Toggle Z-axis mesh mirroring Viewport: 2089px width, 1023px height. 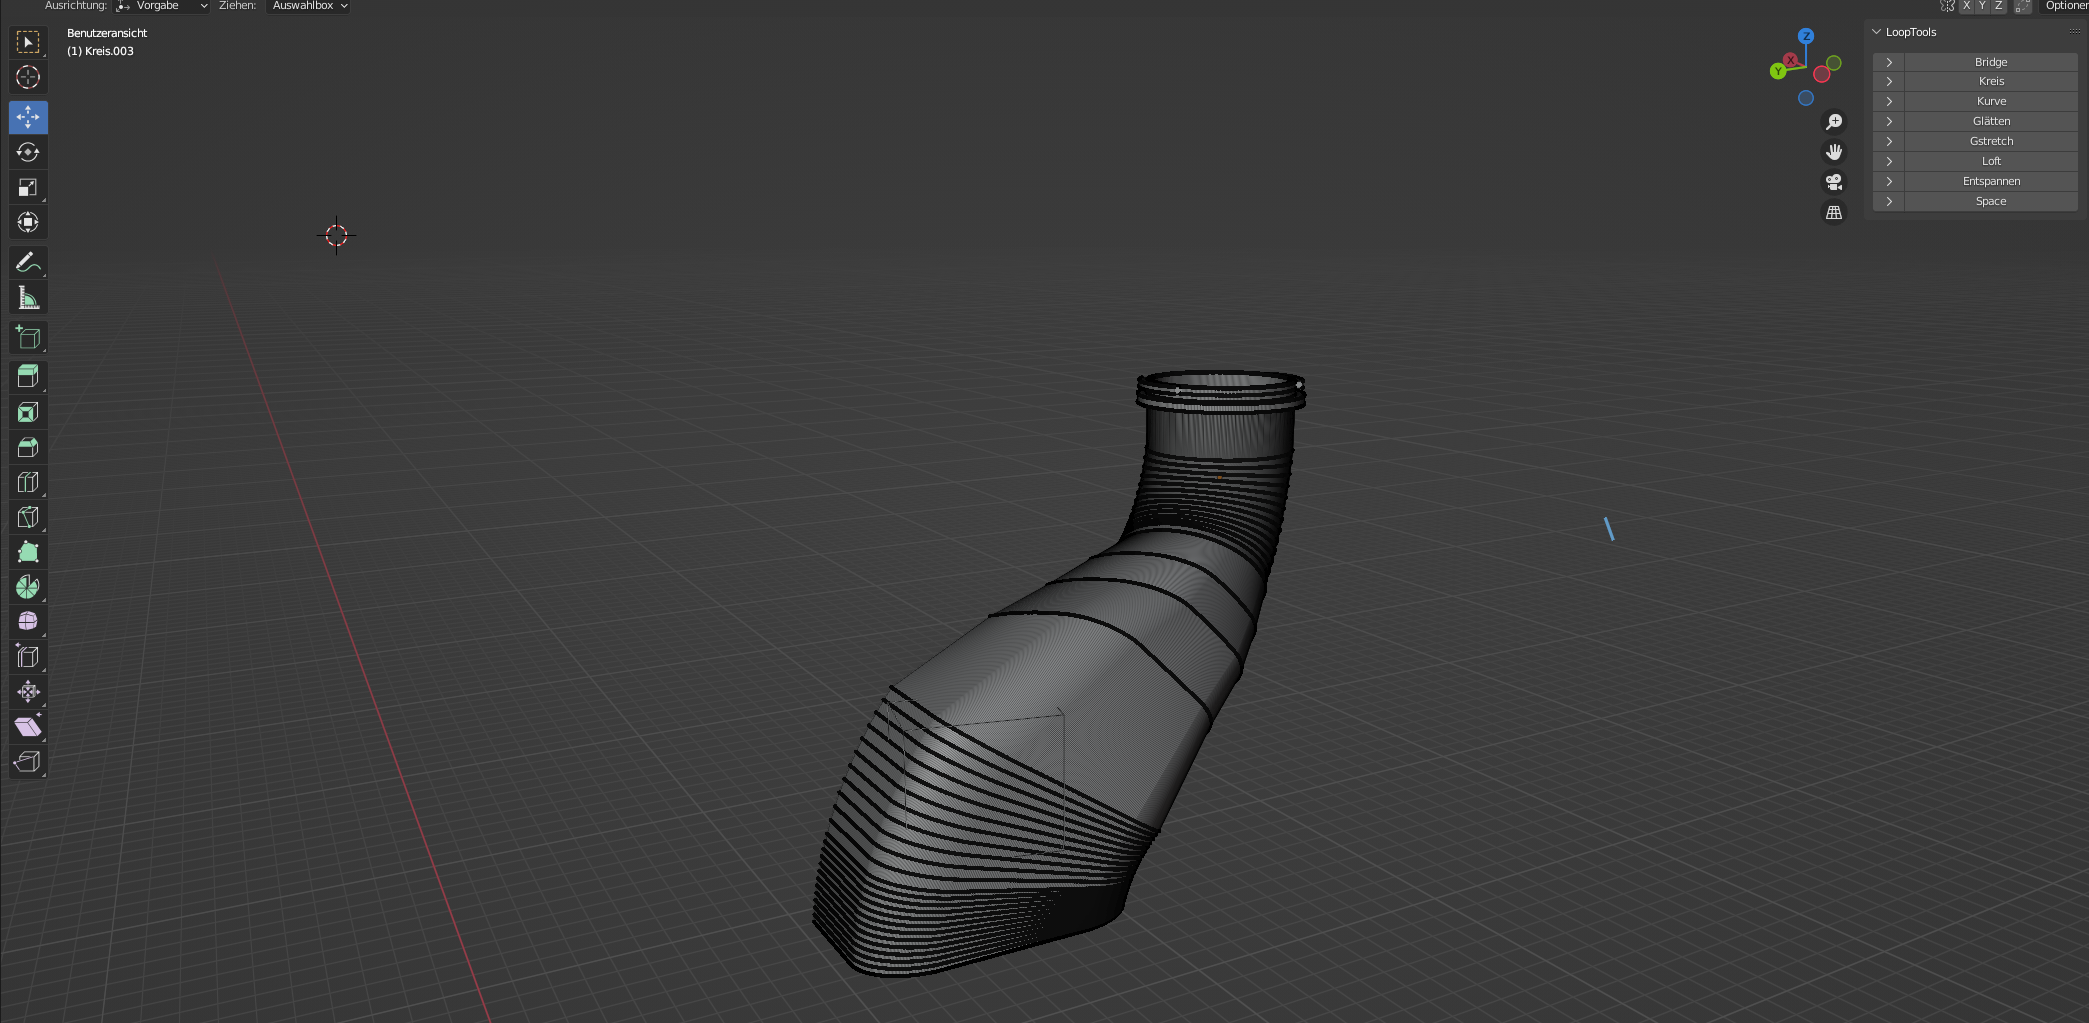[x=1999, y=6]
